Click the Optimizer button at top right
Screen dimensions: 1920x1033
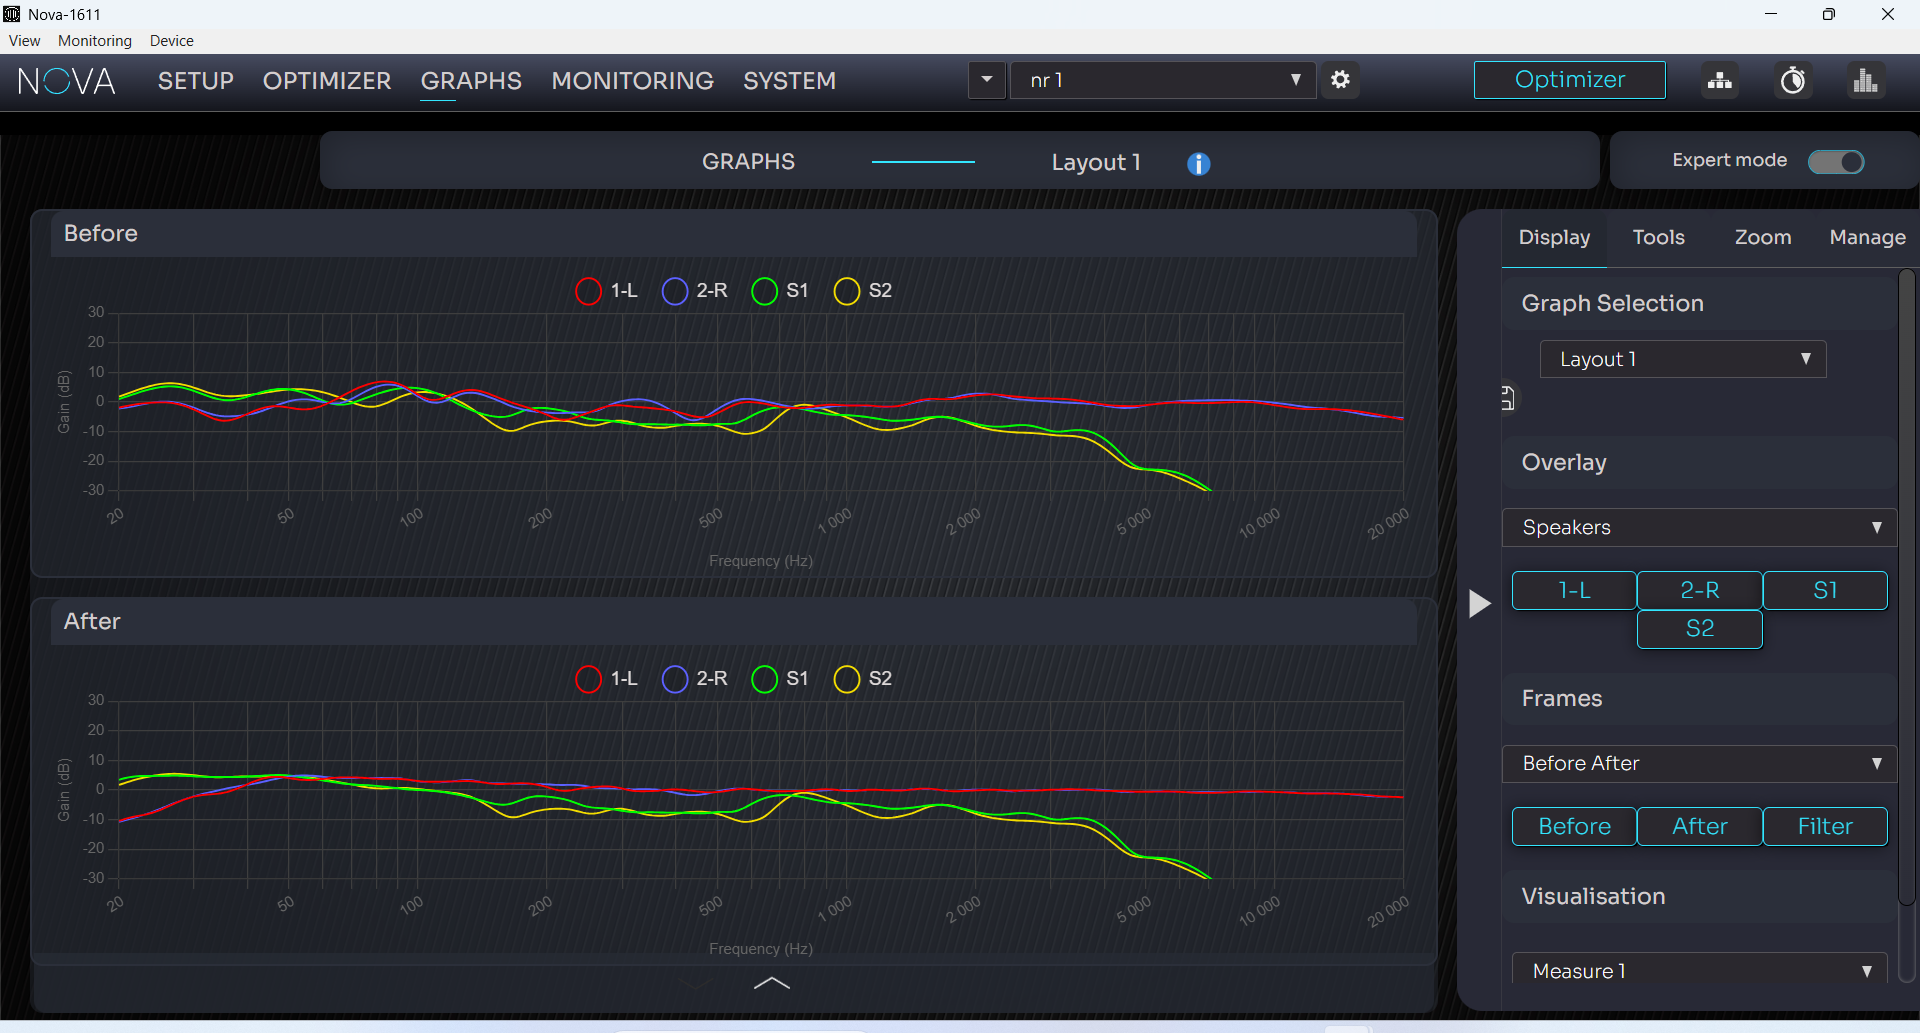(1570, 80)
